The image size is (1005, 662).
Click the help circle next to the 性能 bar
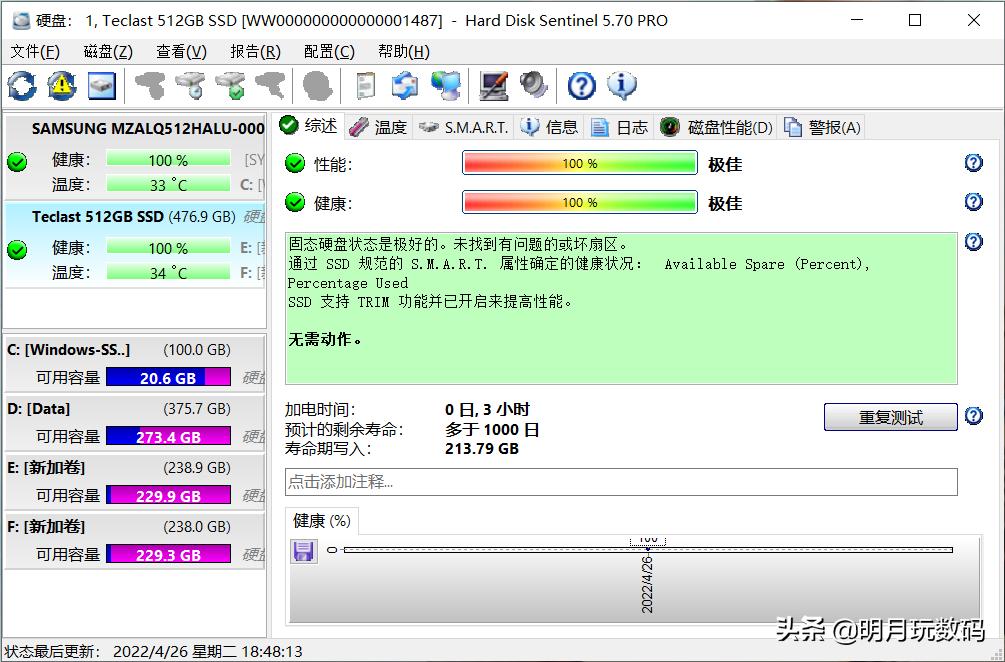point(973,162)
